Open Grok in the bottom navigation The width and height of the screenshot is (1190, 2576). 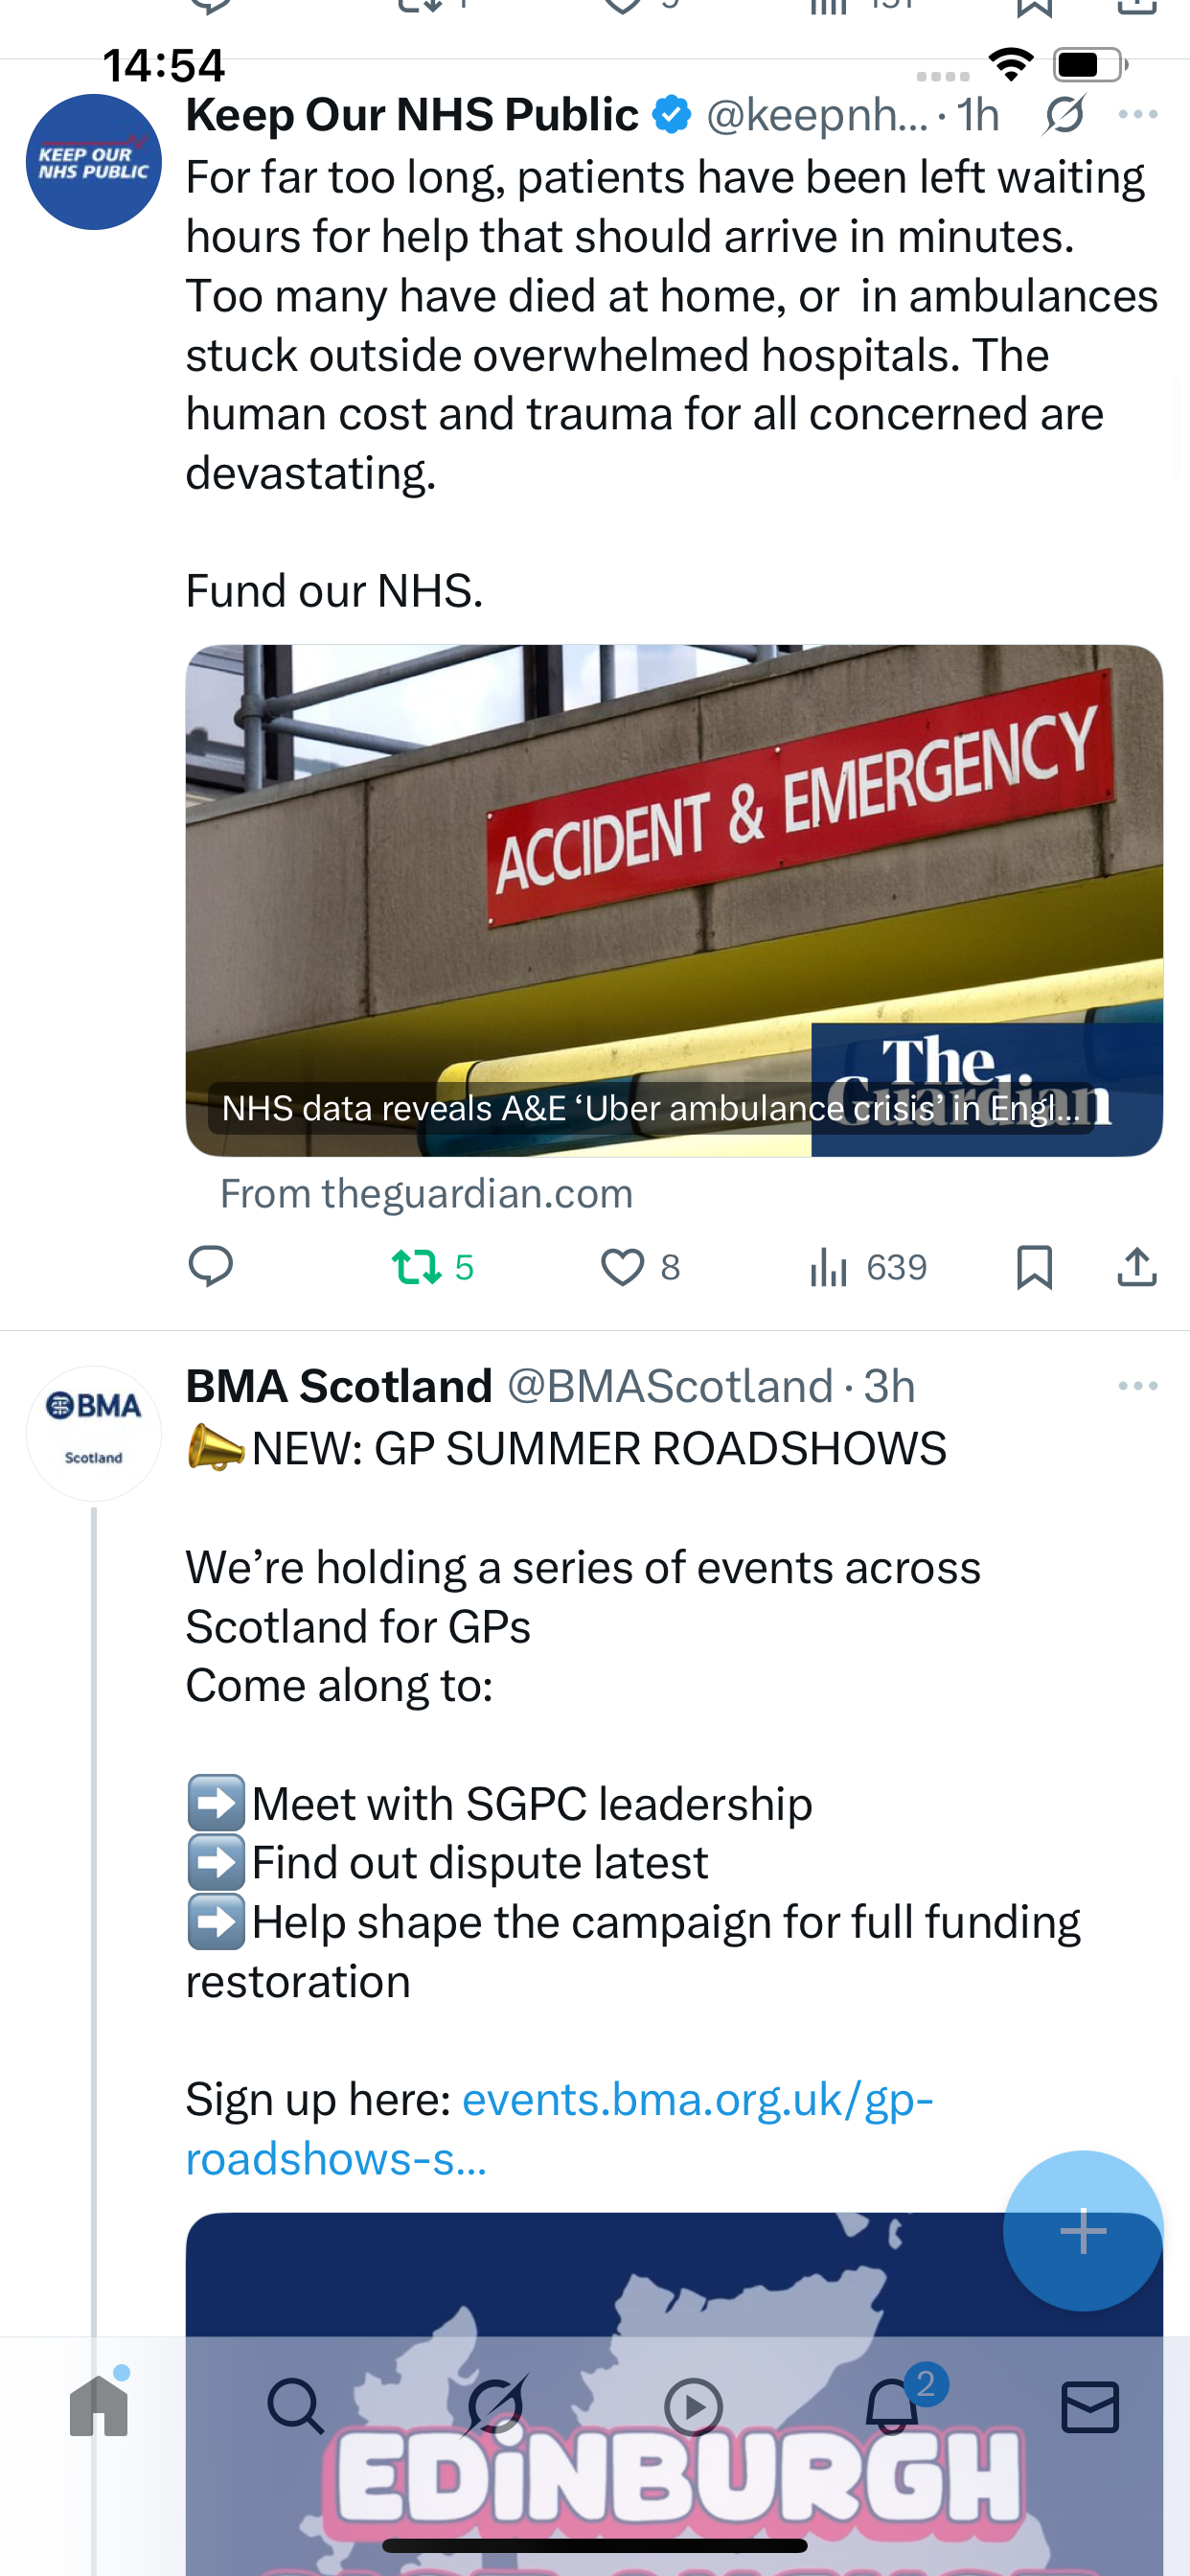click(495, 2406)
